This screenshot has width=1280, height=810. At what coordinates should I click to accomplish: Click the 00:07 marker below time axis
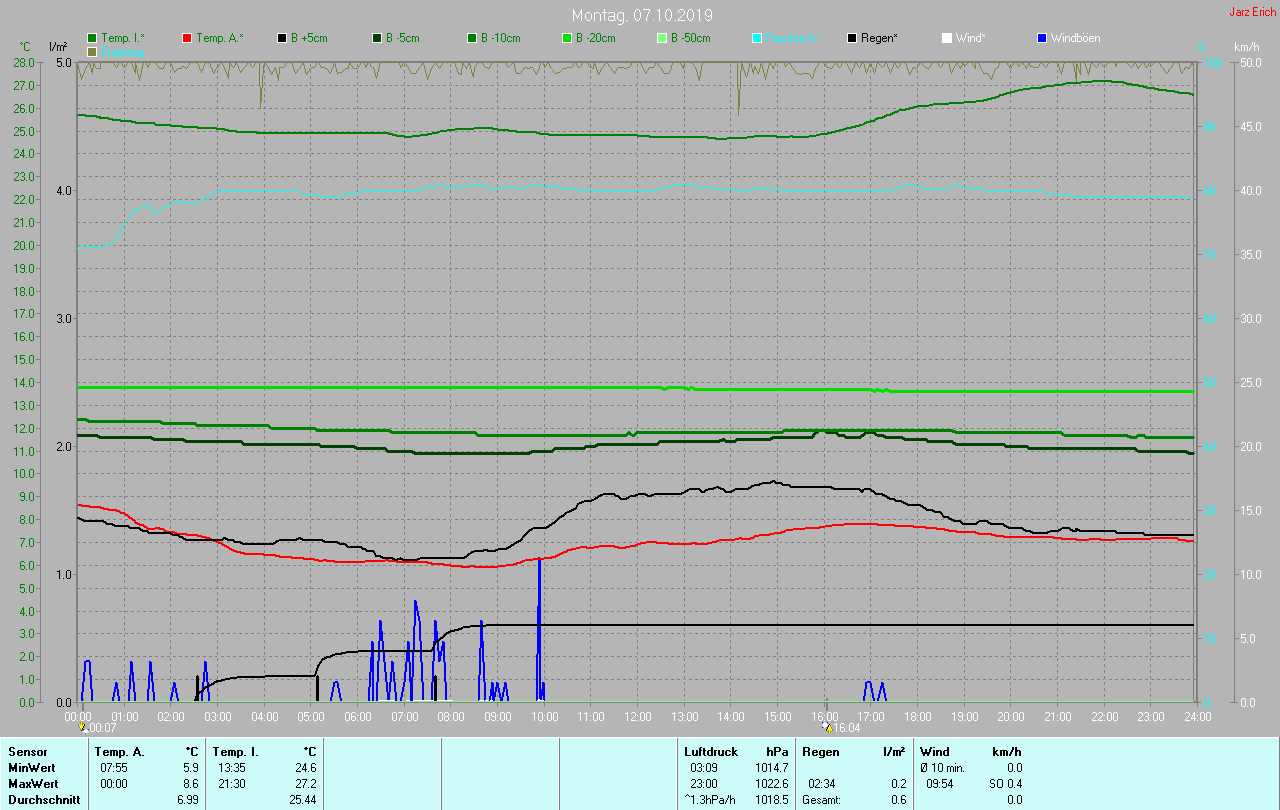tap(101, 728)
